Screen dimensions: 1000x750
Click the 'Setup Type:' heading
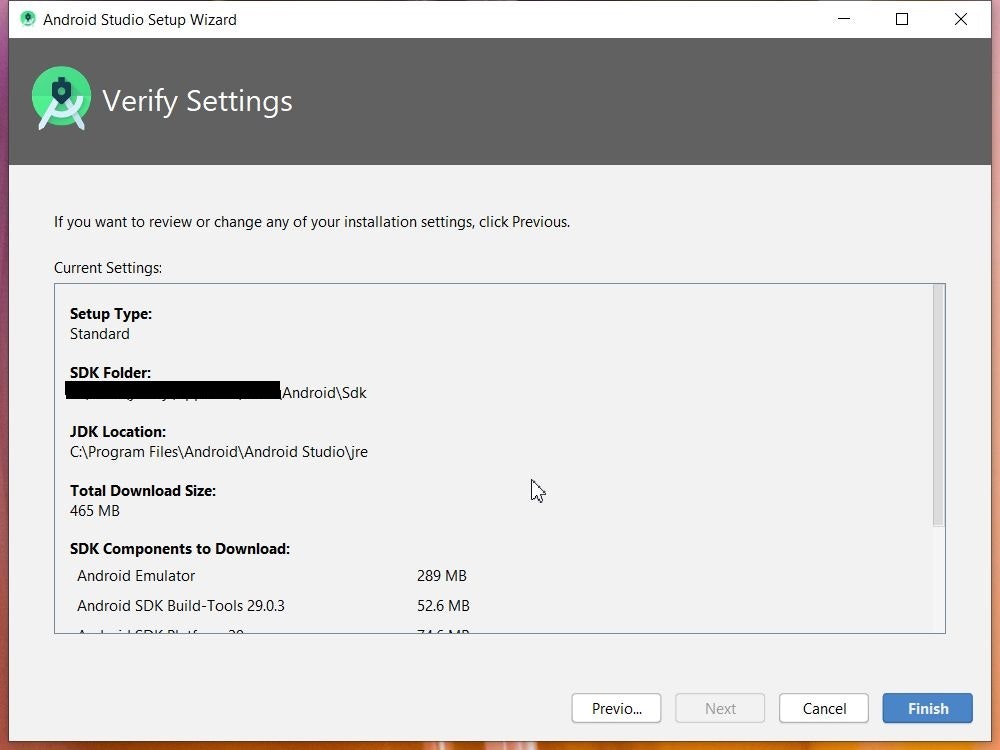[x=111, y=313]
